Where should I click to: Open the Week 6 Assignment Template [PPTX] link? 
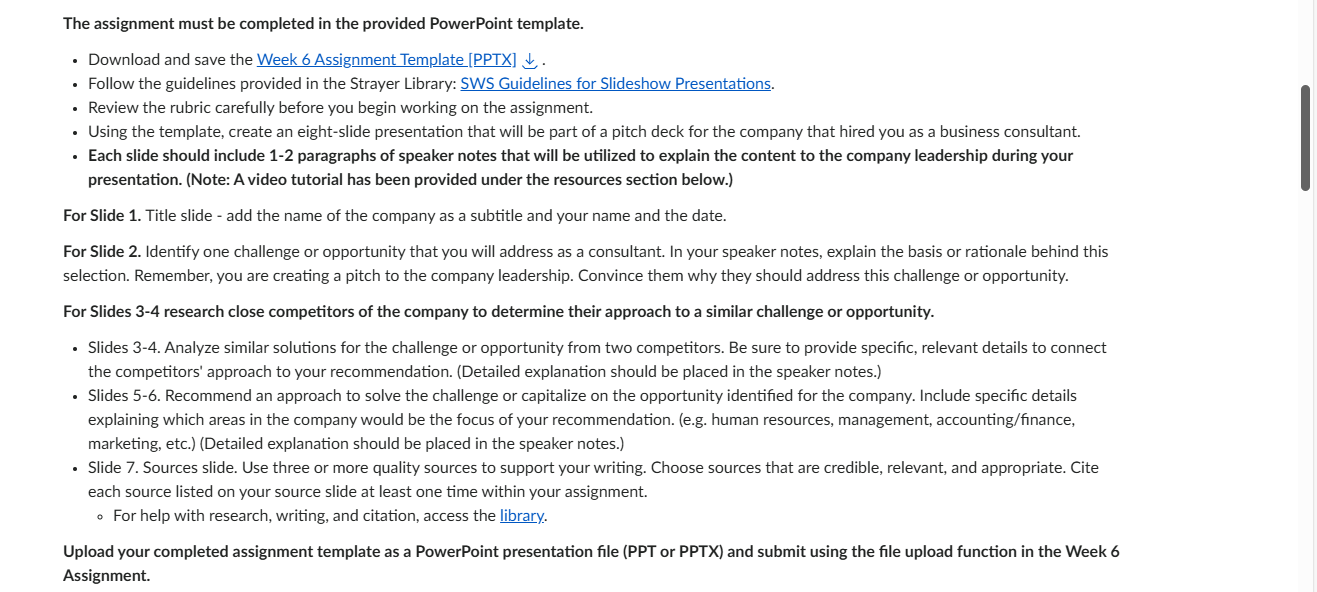pos(387,60)
